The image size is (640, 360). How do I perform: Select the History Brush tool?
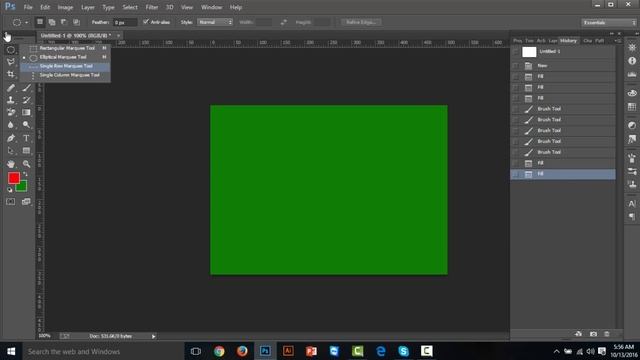pyautogui.click(x=27, y=100)
